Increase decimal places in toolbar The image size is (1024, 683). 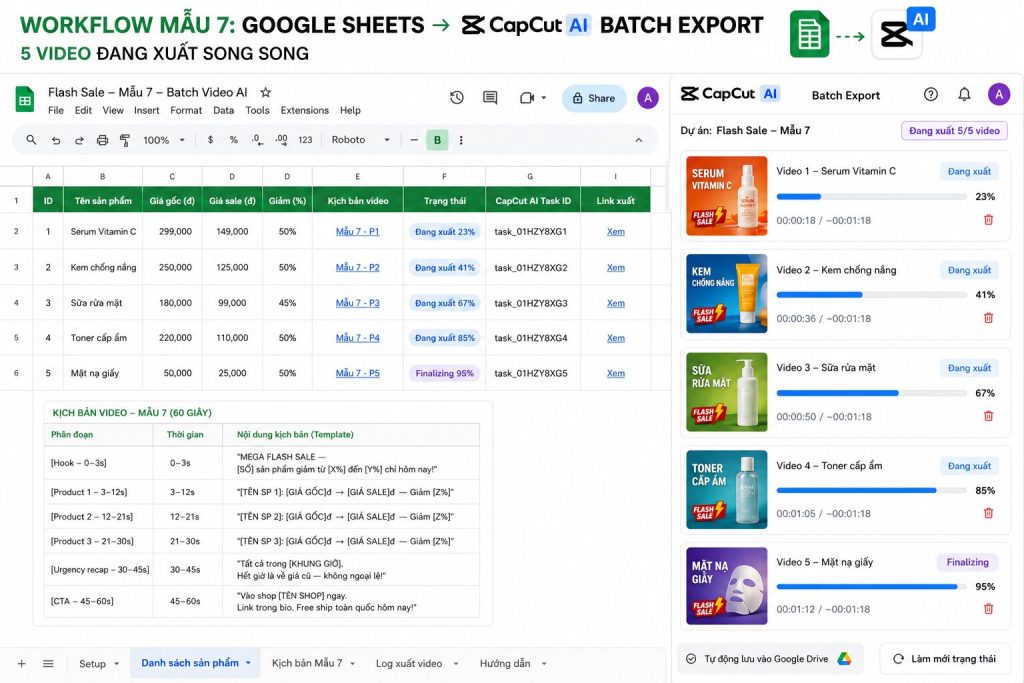click(x=281, y=140)
